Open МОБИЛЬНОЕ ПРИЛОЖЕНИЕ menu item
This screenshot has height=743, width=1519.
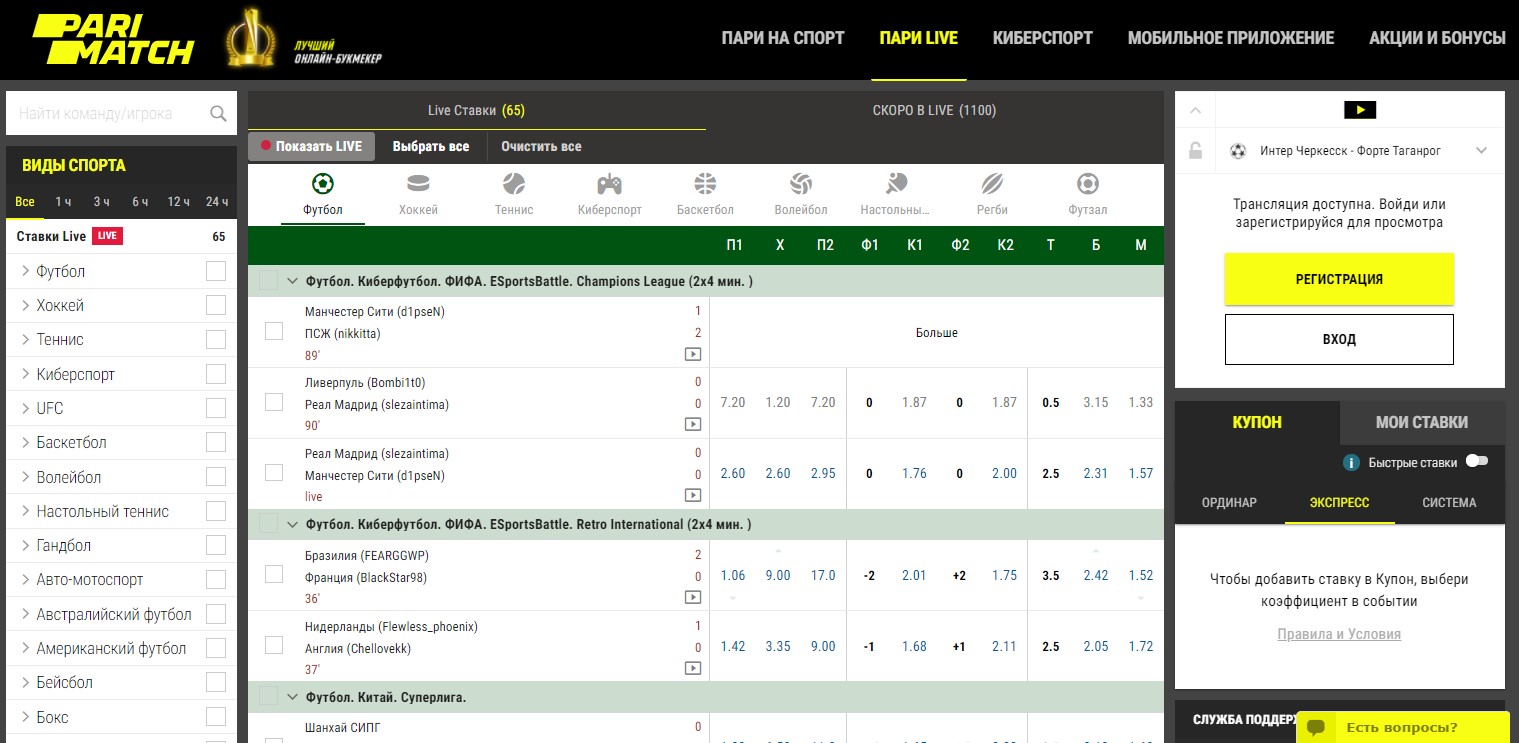[x=1231, y=38]
